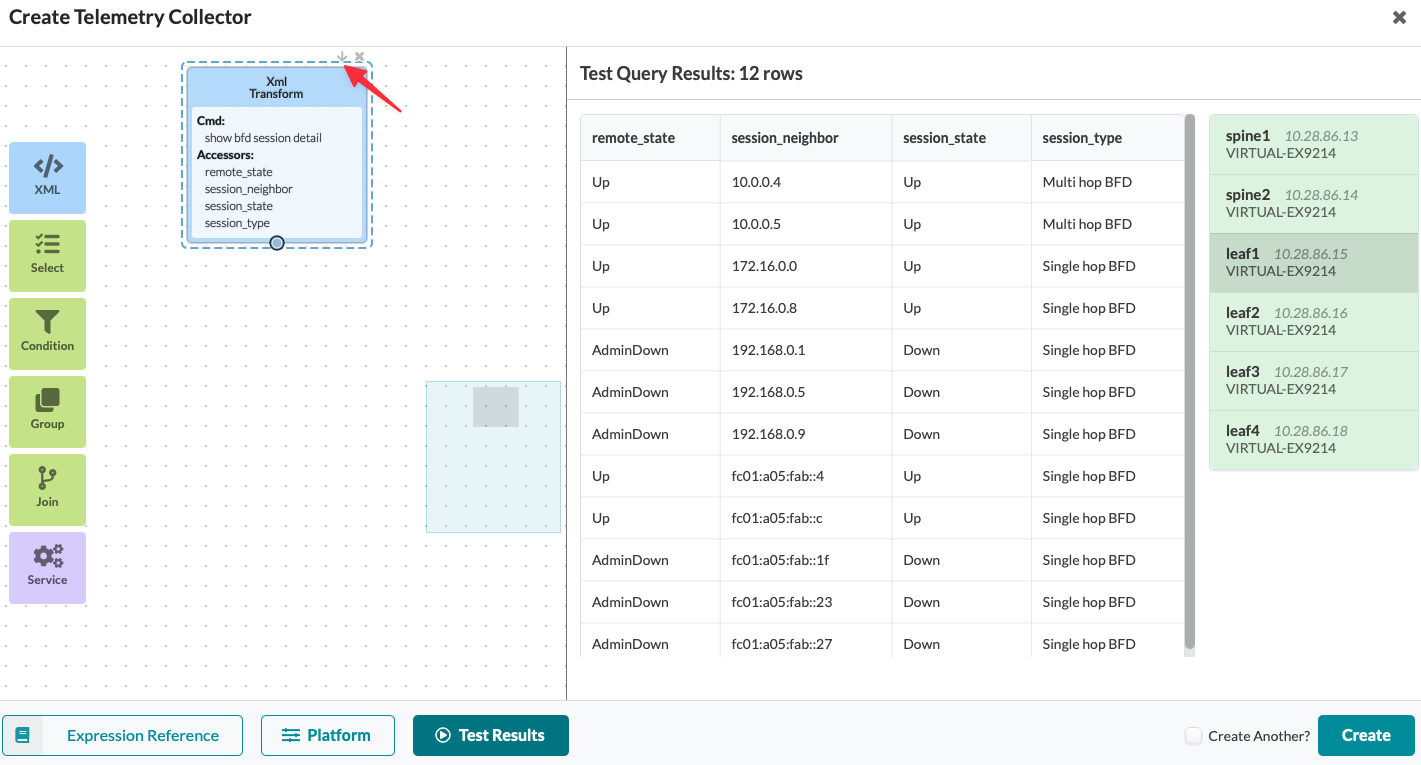
Task: Click the session_type column header
Action: [x=1107, y=138]
